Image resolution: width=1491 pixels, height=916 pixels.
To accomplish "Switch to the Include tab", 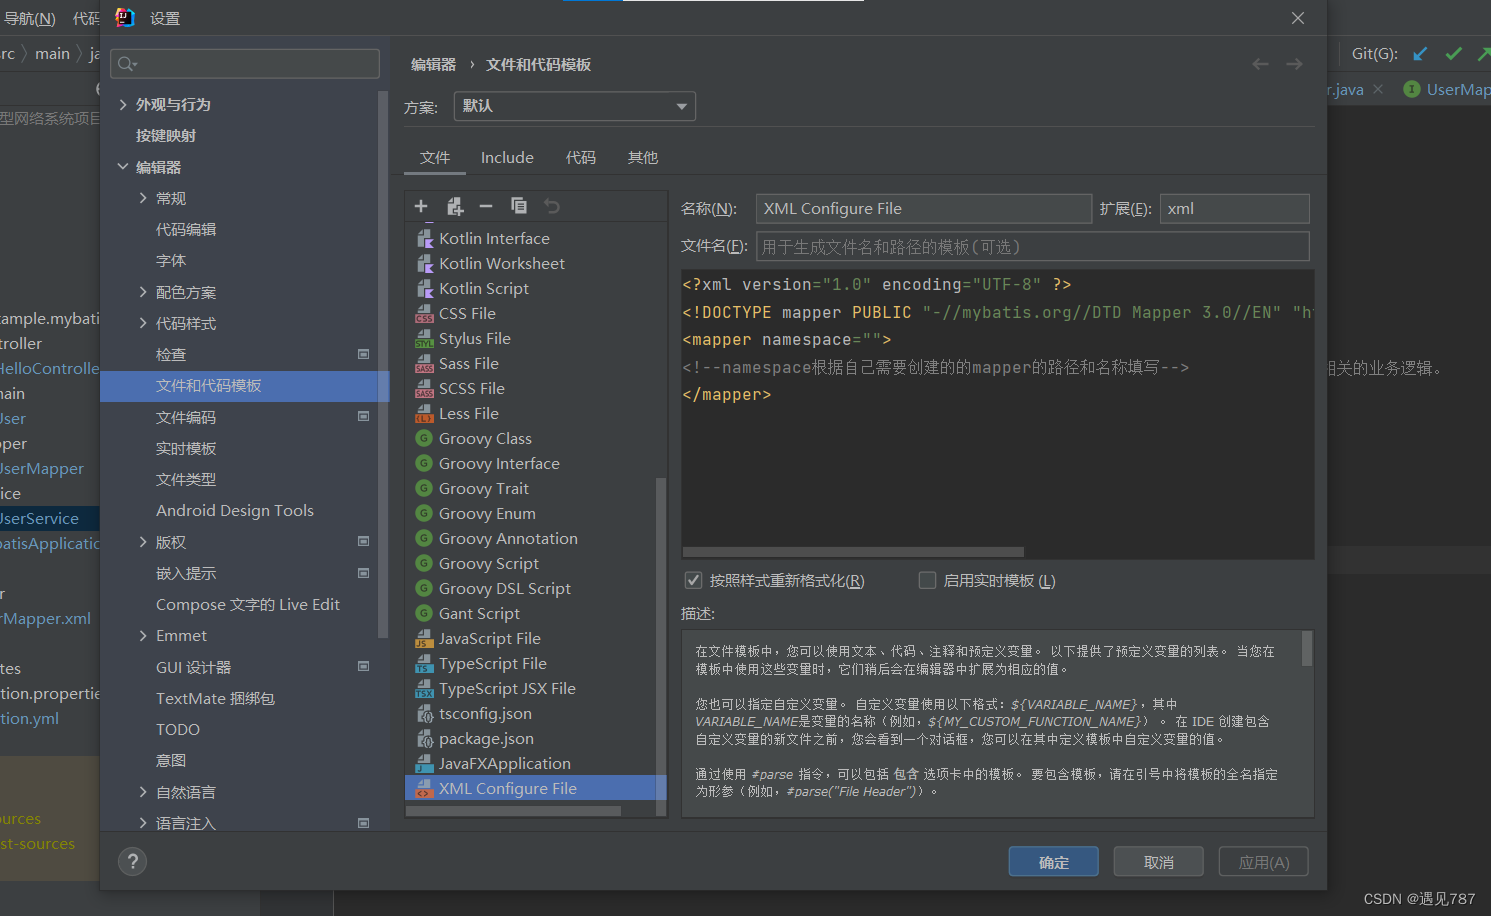I will pyautogui.click(x=507, y=158).
